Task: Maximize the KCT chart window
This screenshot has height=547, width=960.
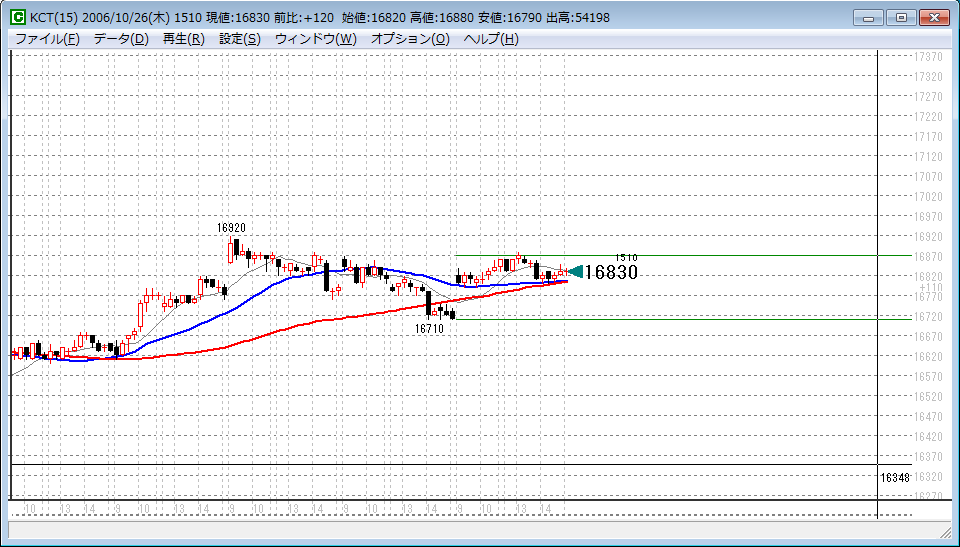Action: click(902, 17)
